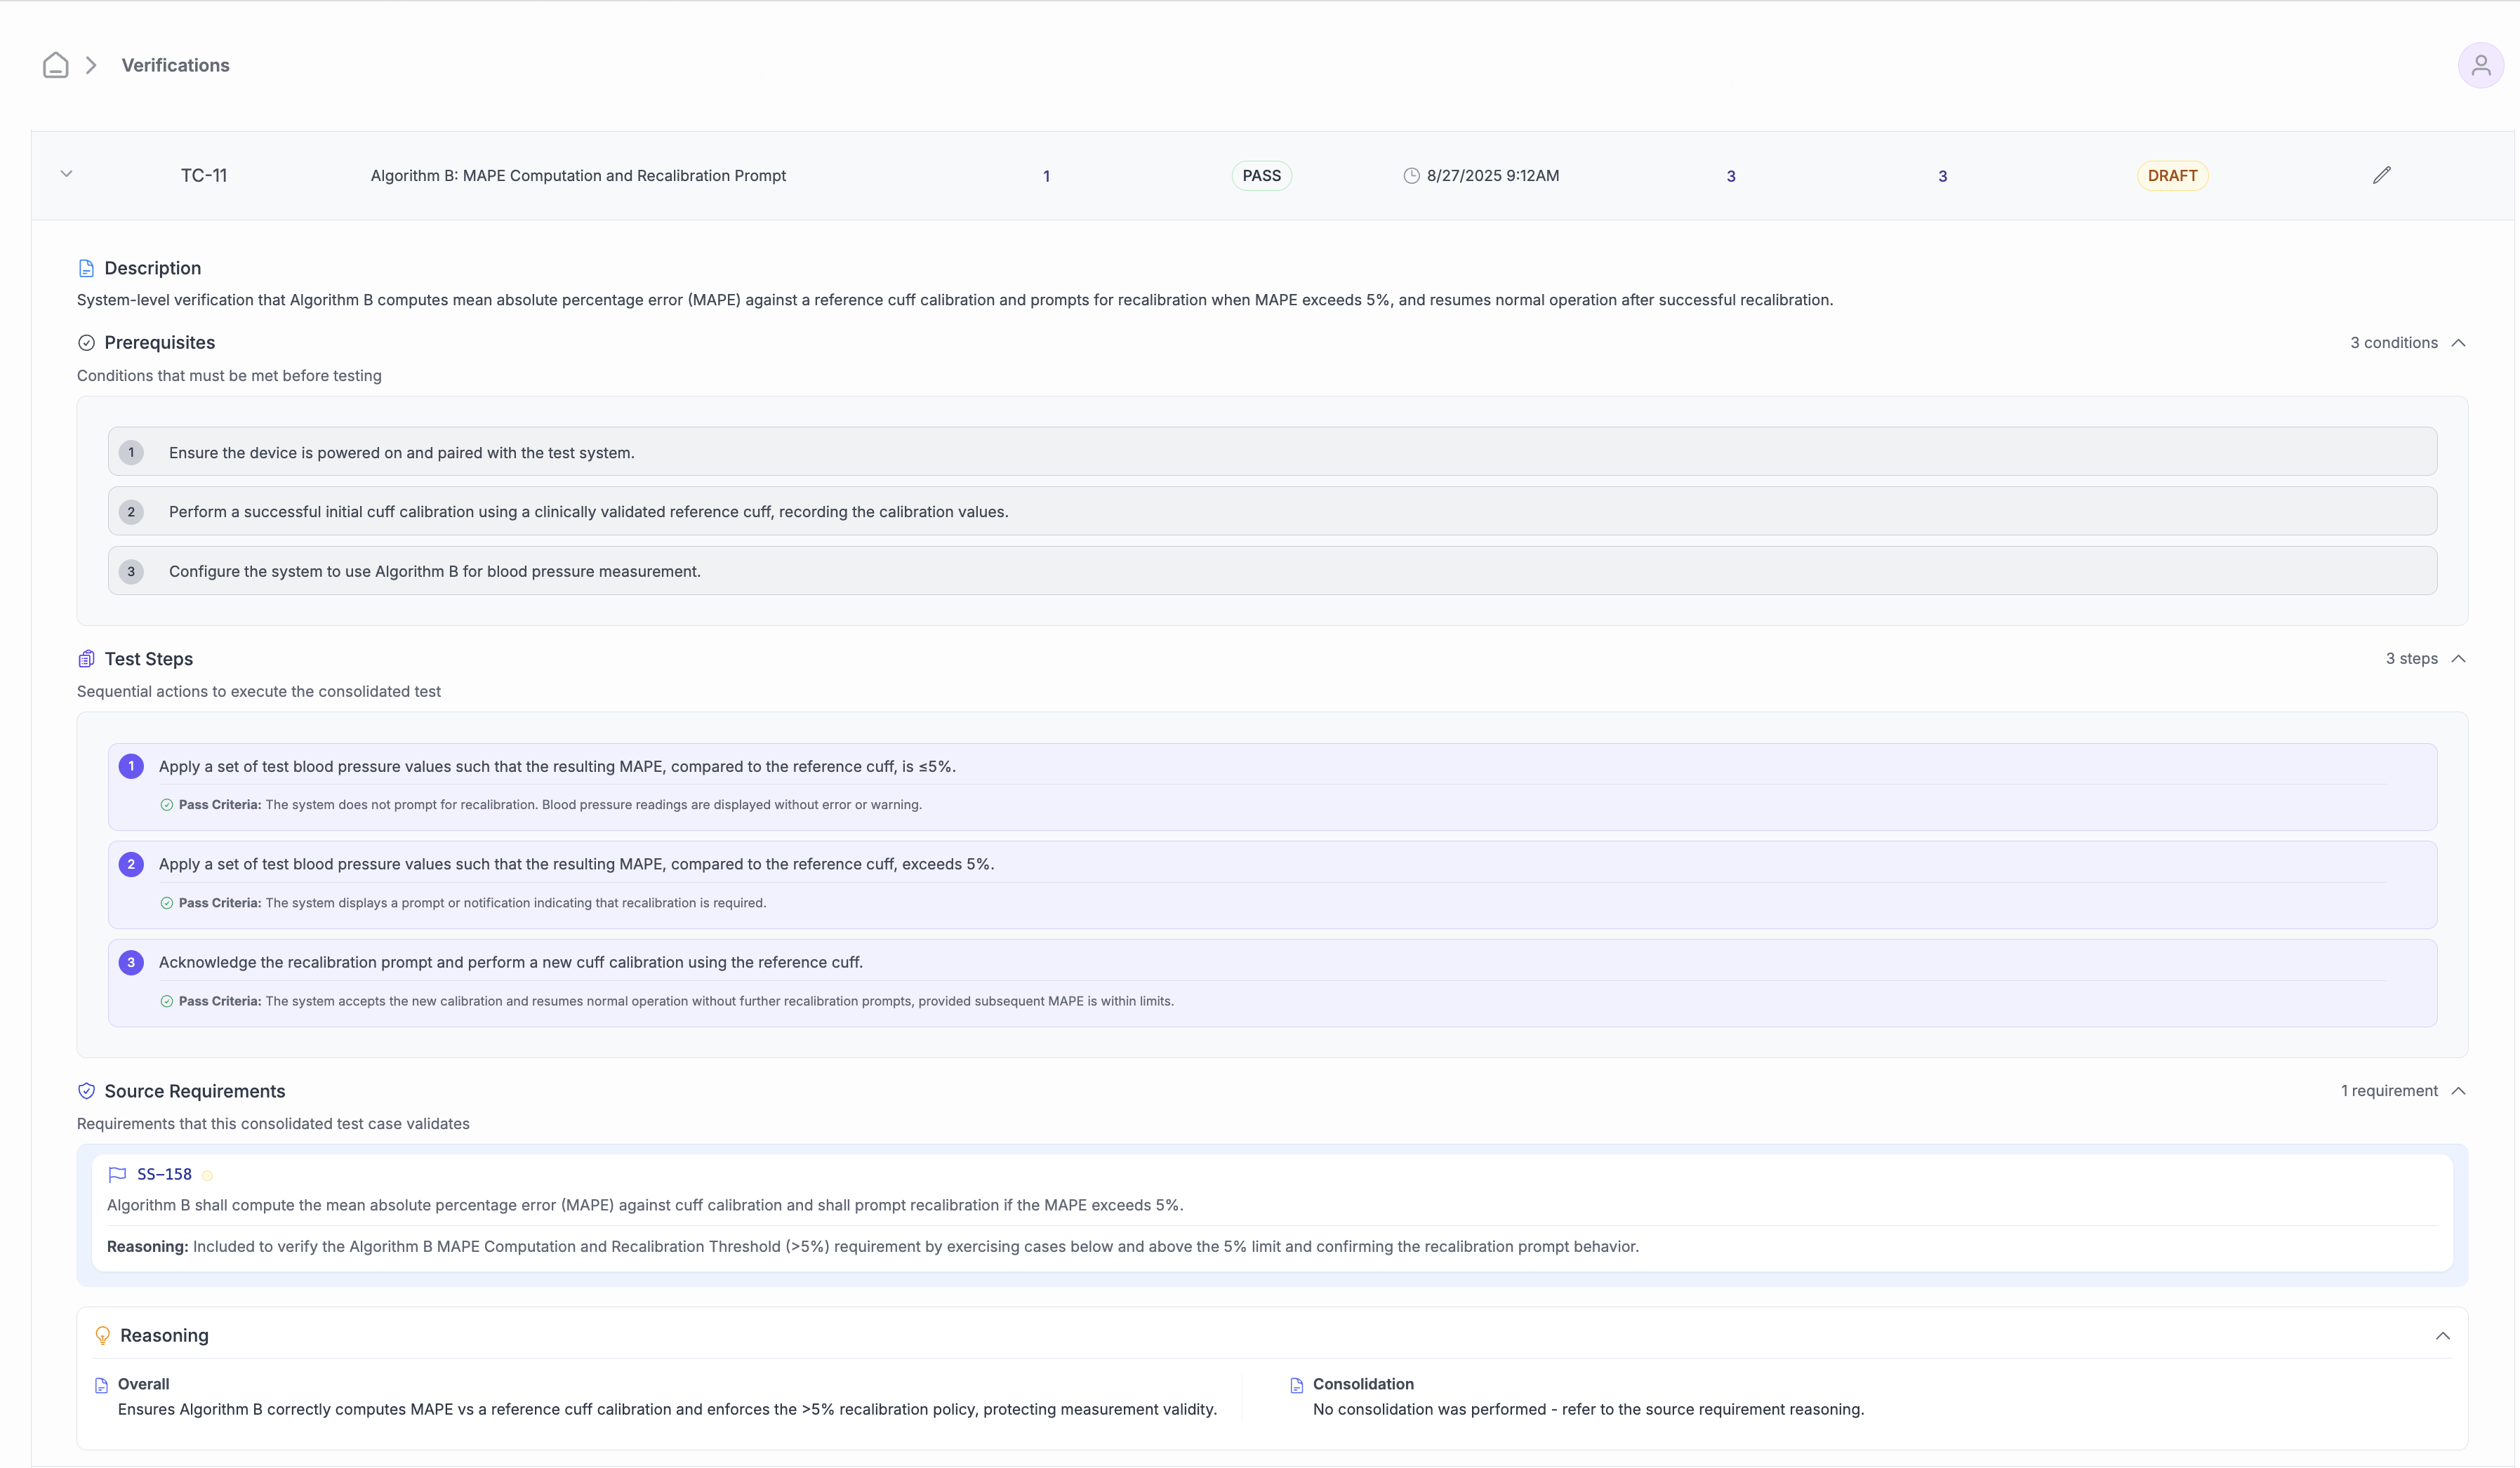Viewport: 2520px width, 1468px height.
Task: Click the Overall document icon
Action: point(101,1385)
